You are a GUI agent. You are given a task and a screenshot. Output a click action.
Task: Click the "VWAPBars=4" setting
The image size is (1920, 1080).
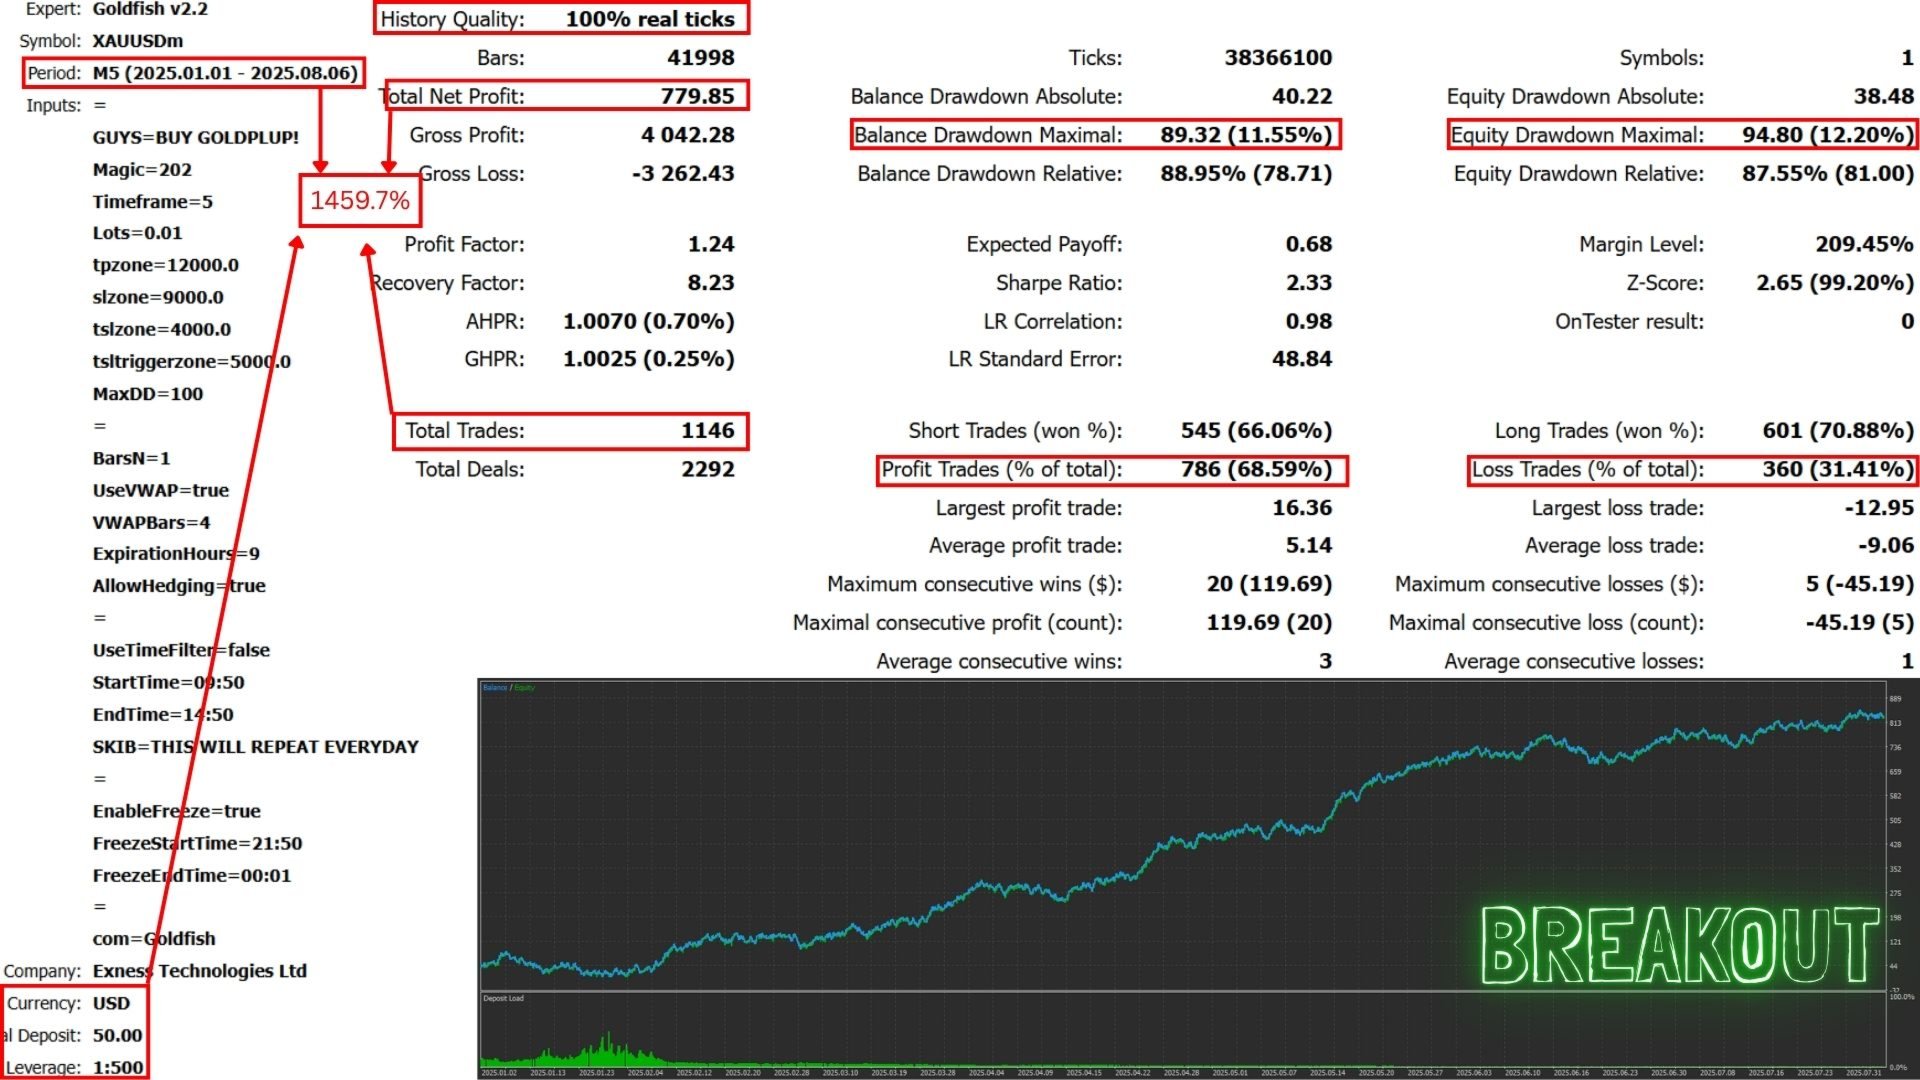151,522
